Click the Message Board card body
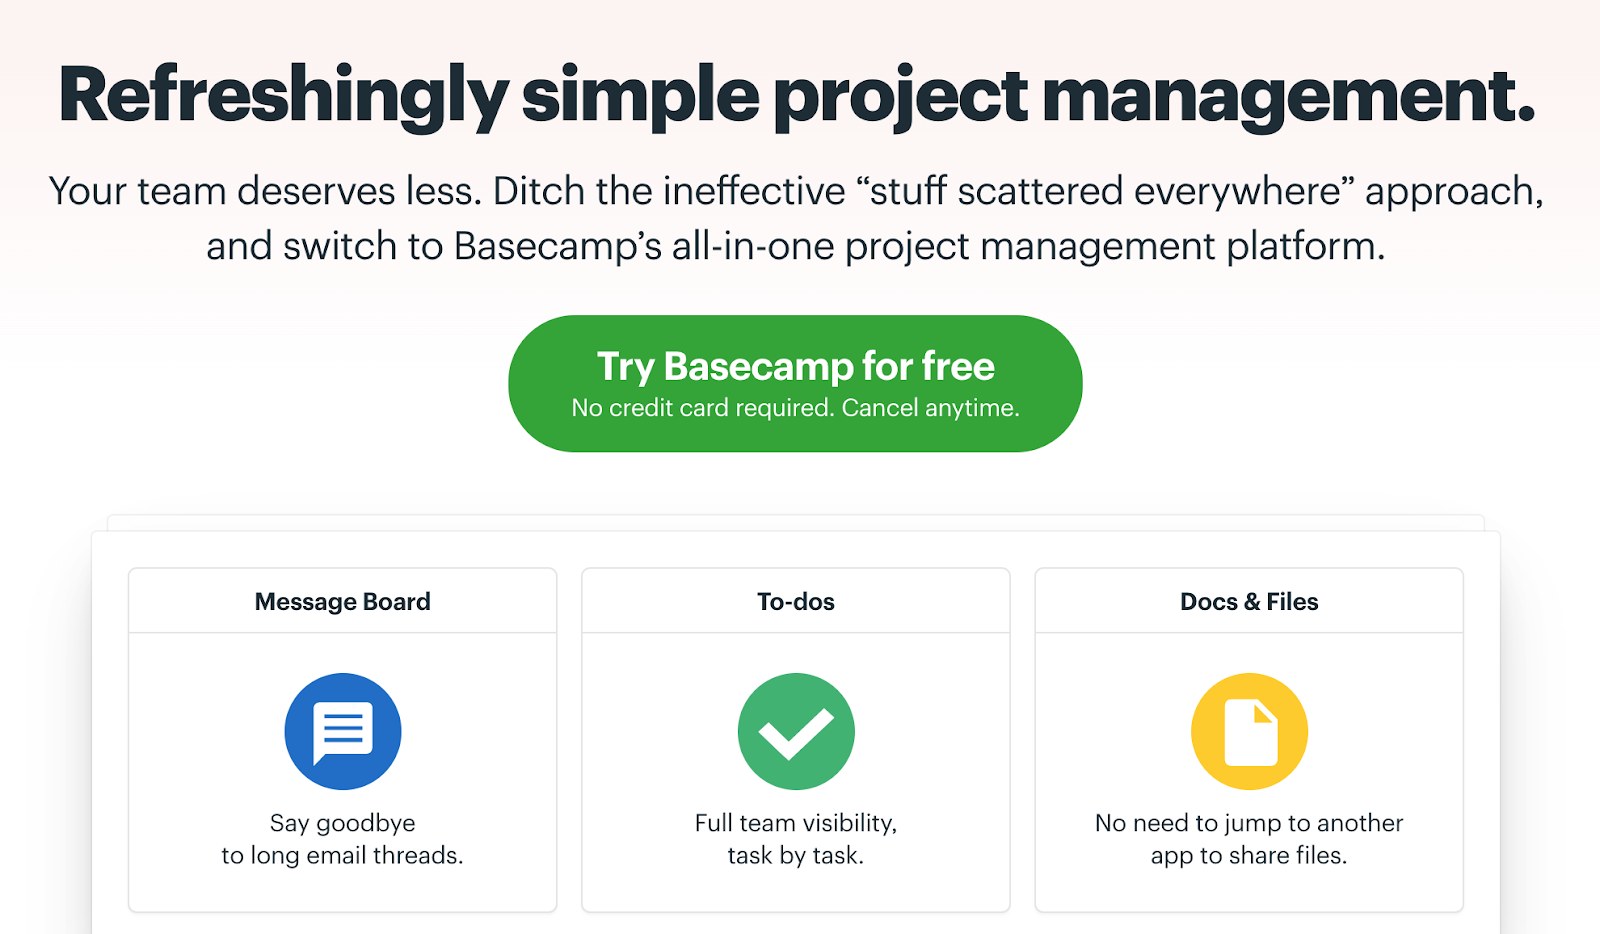The width and height of the screenshot is (1600, 934). point(343,772)
